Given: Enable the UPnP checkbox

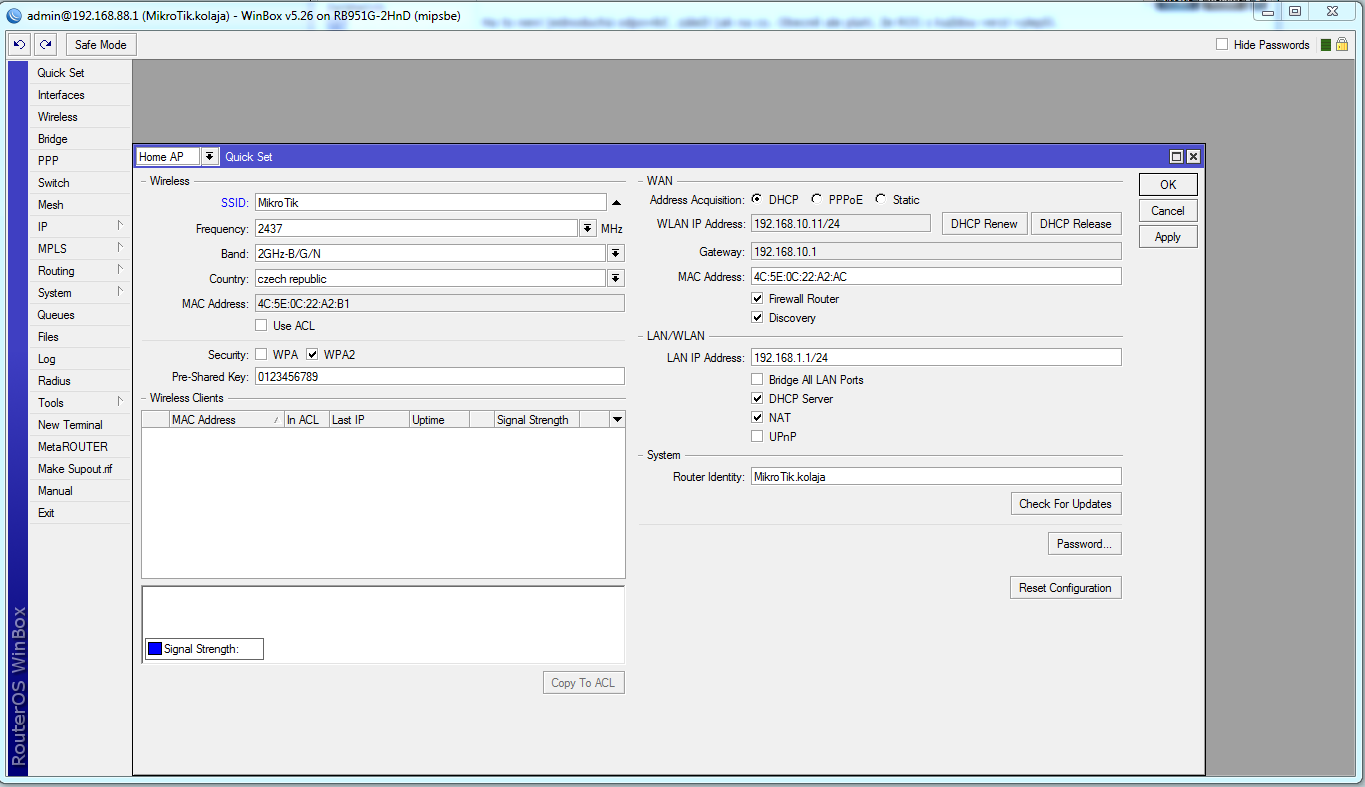Looking at the screenshot, I should click(757, 437).
